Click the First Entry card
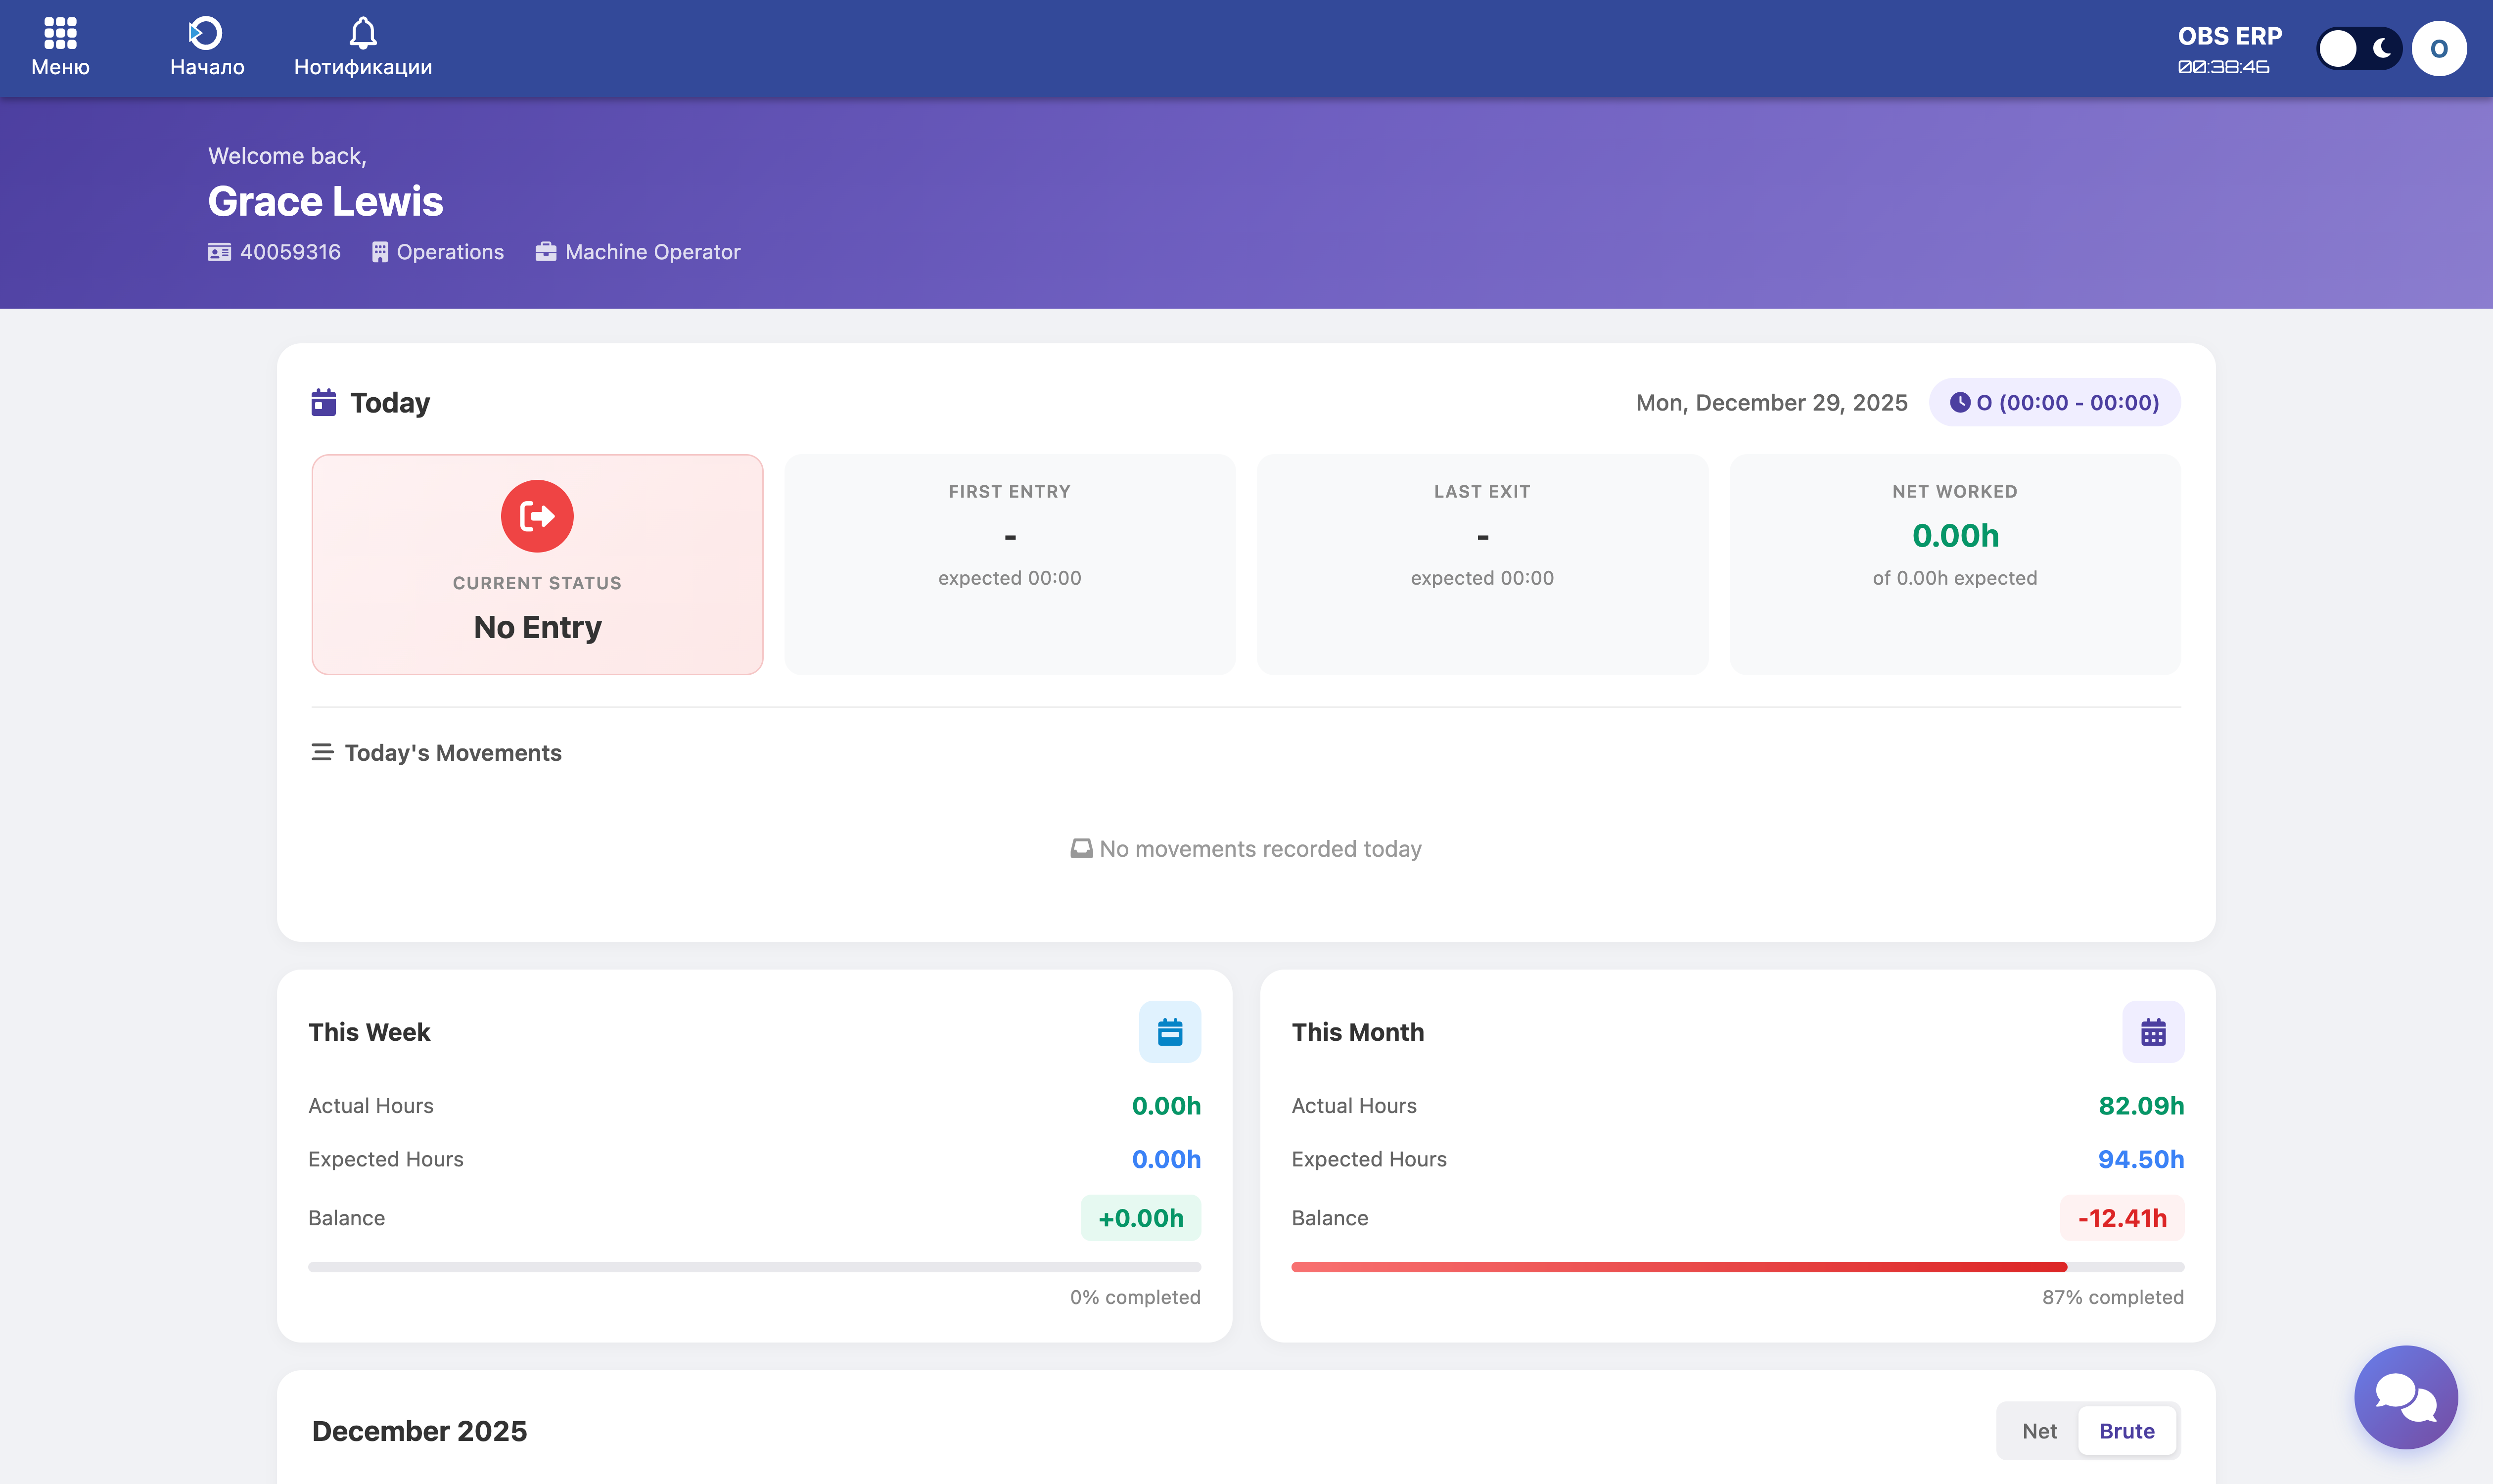This screenshot has height=1484, width=2493. [x=1009, y=564]
